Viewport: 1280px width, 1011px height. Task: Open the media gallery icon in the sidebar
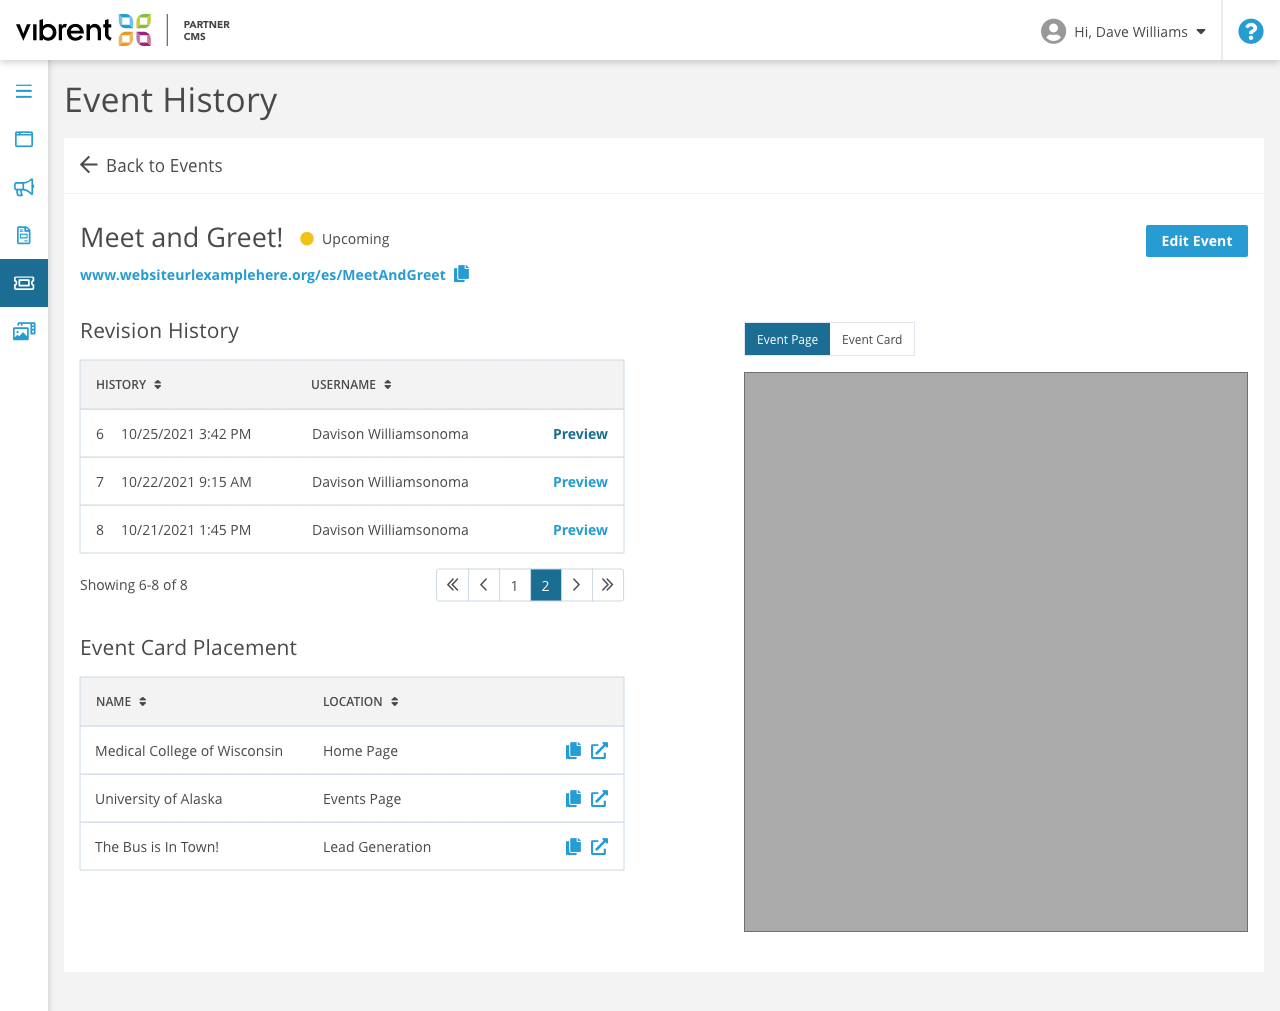(24, 331)
